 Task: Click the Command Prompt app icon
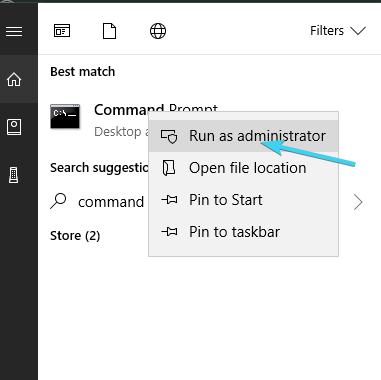[65, 116]
